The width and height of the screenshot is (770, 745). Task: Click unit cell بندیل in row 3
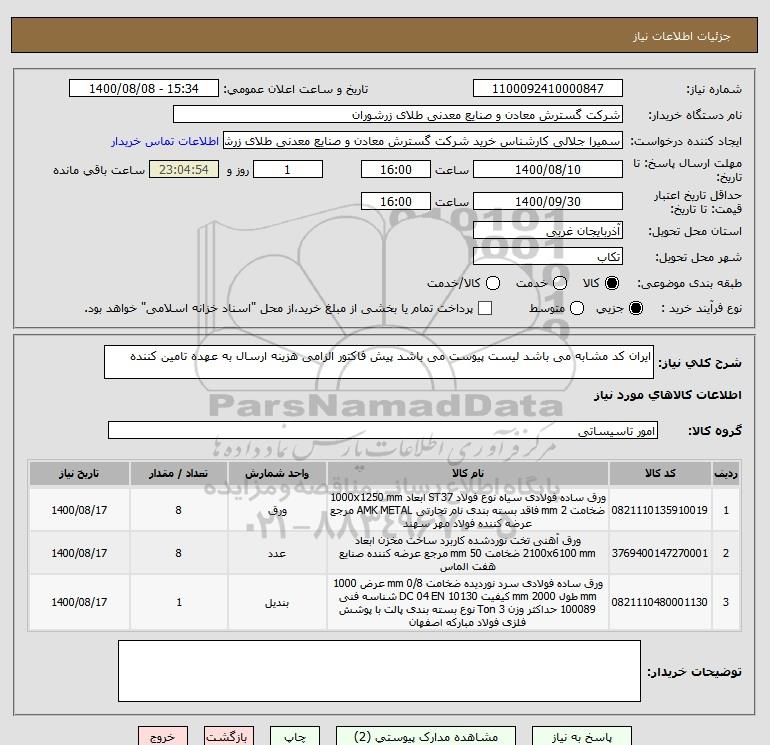(277, 602)
